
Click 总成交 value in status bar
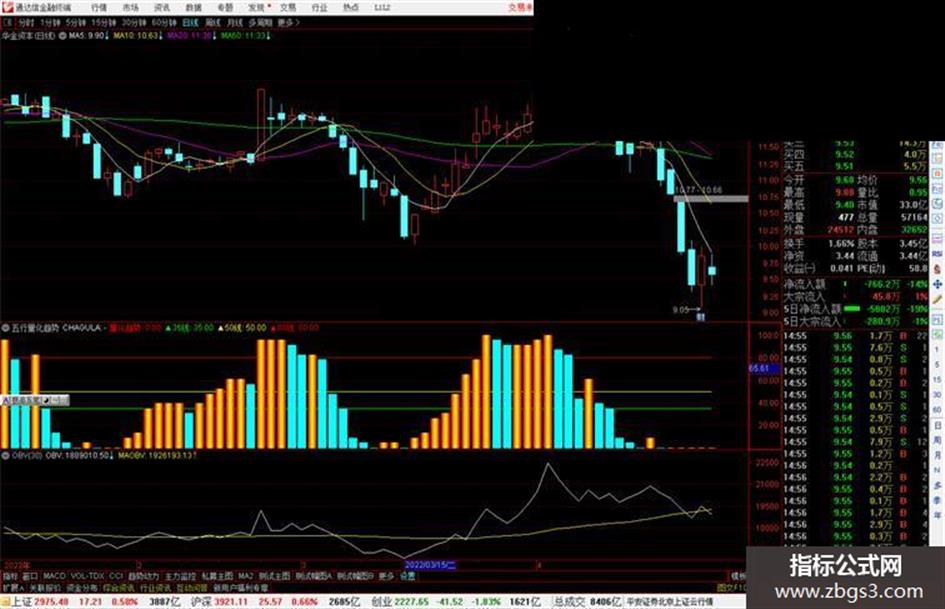coord(605,602)
